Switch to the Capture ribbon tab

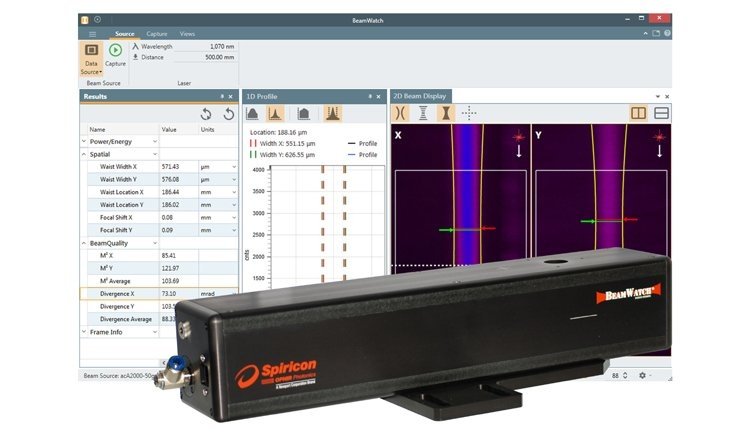point(156,34)
